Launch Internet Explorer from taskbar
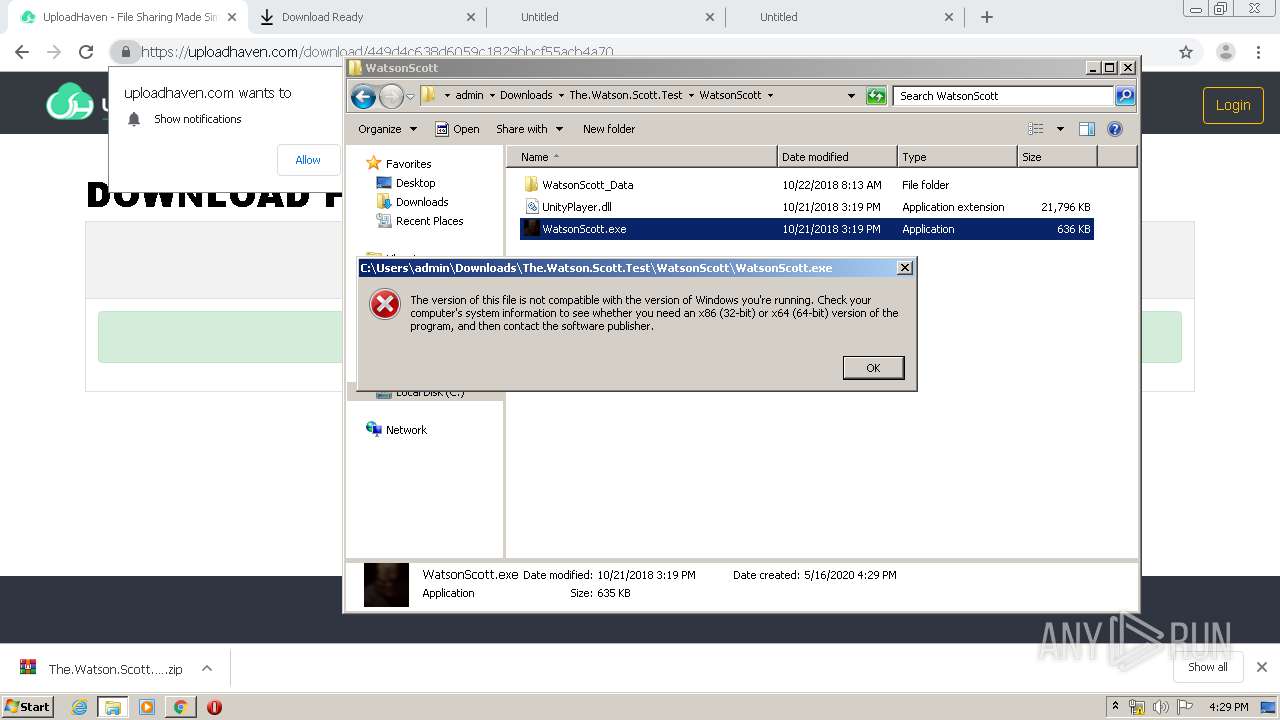This screenshot has height=720, width=1280. [79, 707]
